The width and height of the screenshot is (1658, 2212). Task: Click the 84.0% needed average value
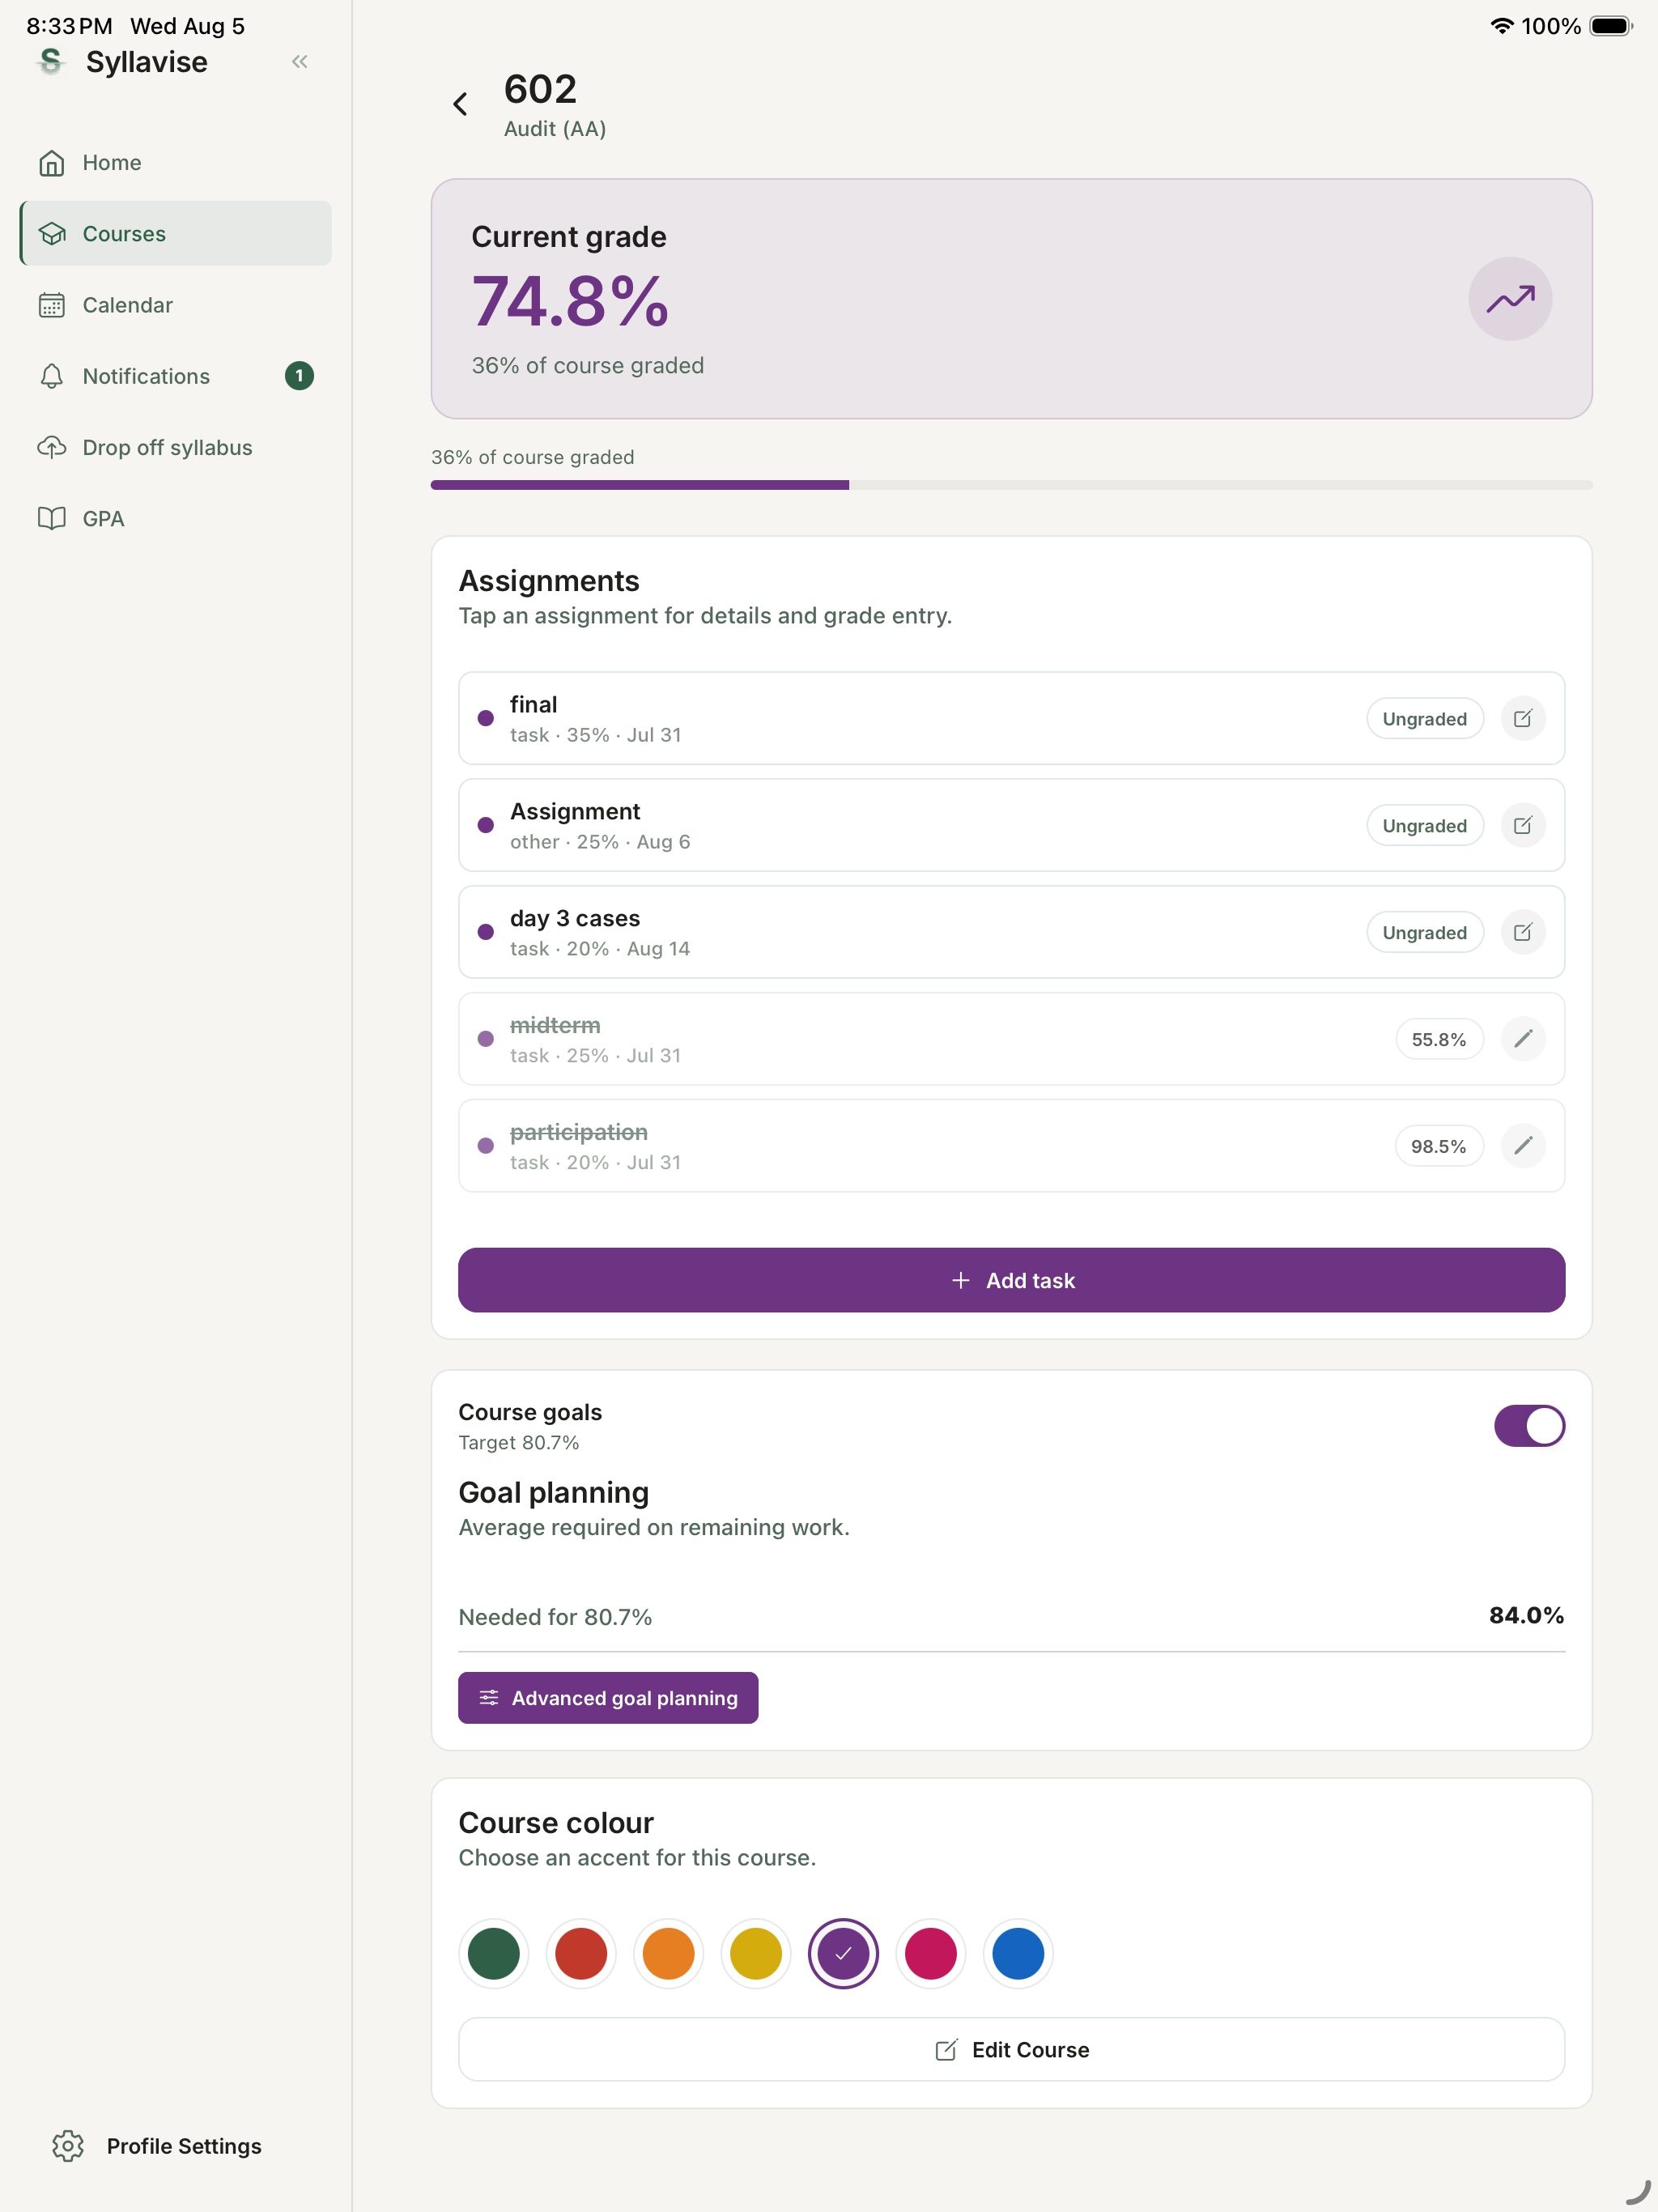click(1526, 1616)
